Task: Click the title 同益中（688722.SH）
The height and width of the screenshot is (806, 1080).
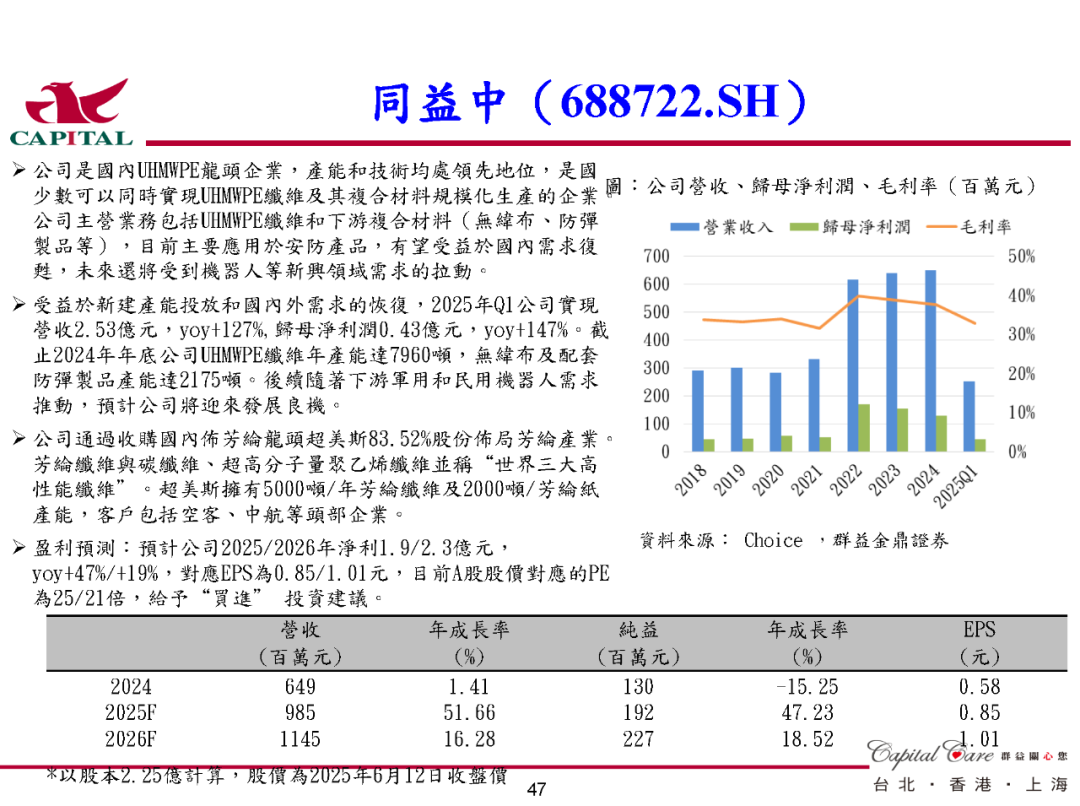Action: coord(590,102)
